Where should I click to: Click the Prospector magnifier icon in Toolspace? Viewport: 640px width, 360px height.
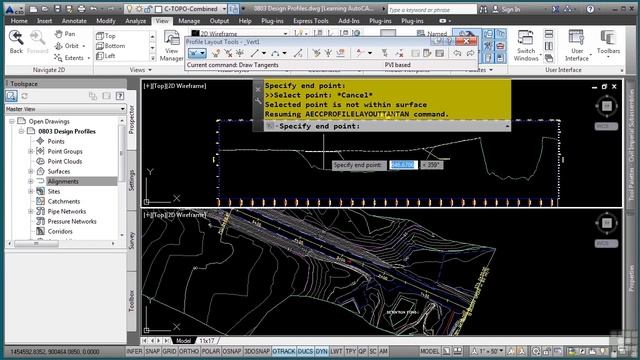[x=11, y=96]
